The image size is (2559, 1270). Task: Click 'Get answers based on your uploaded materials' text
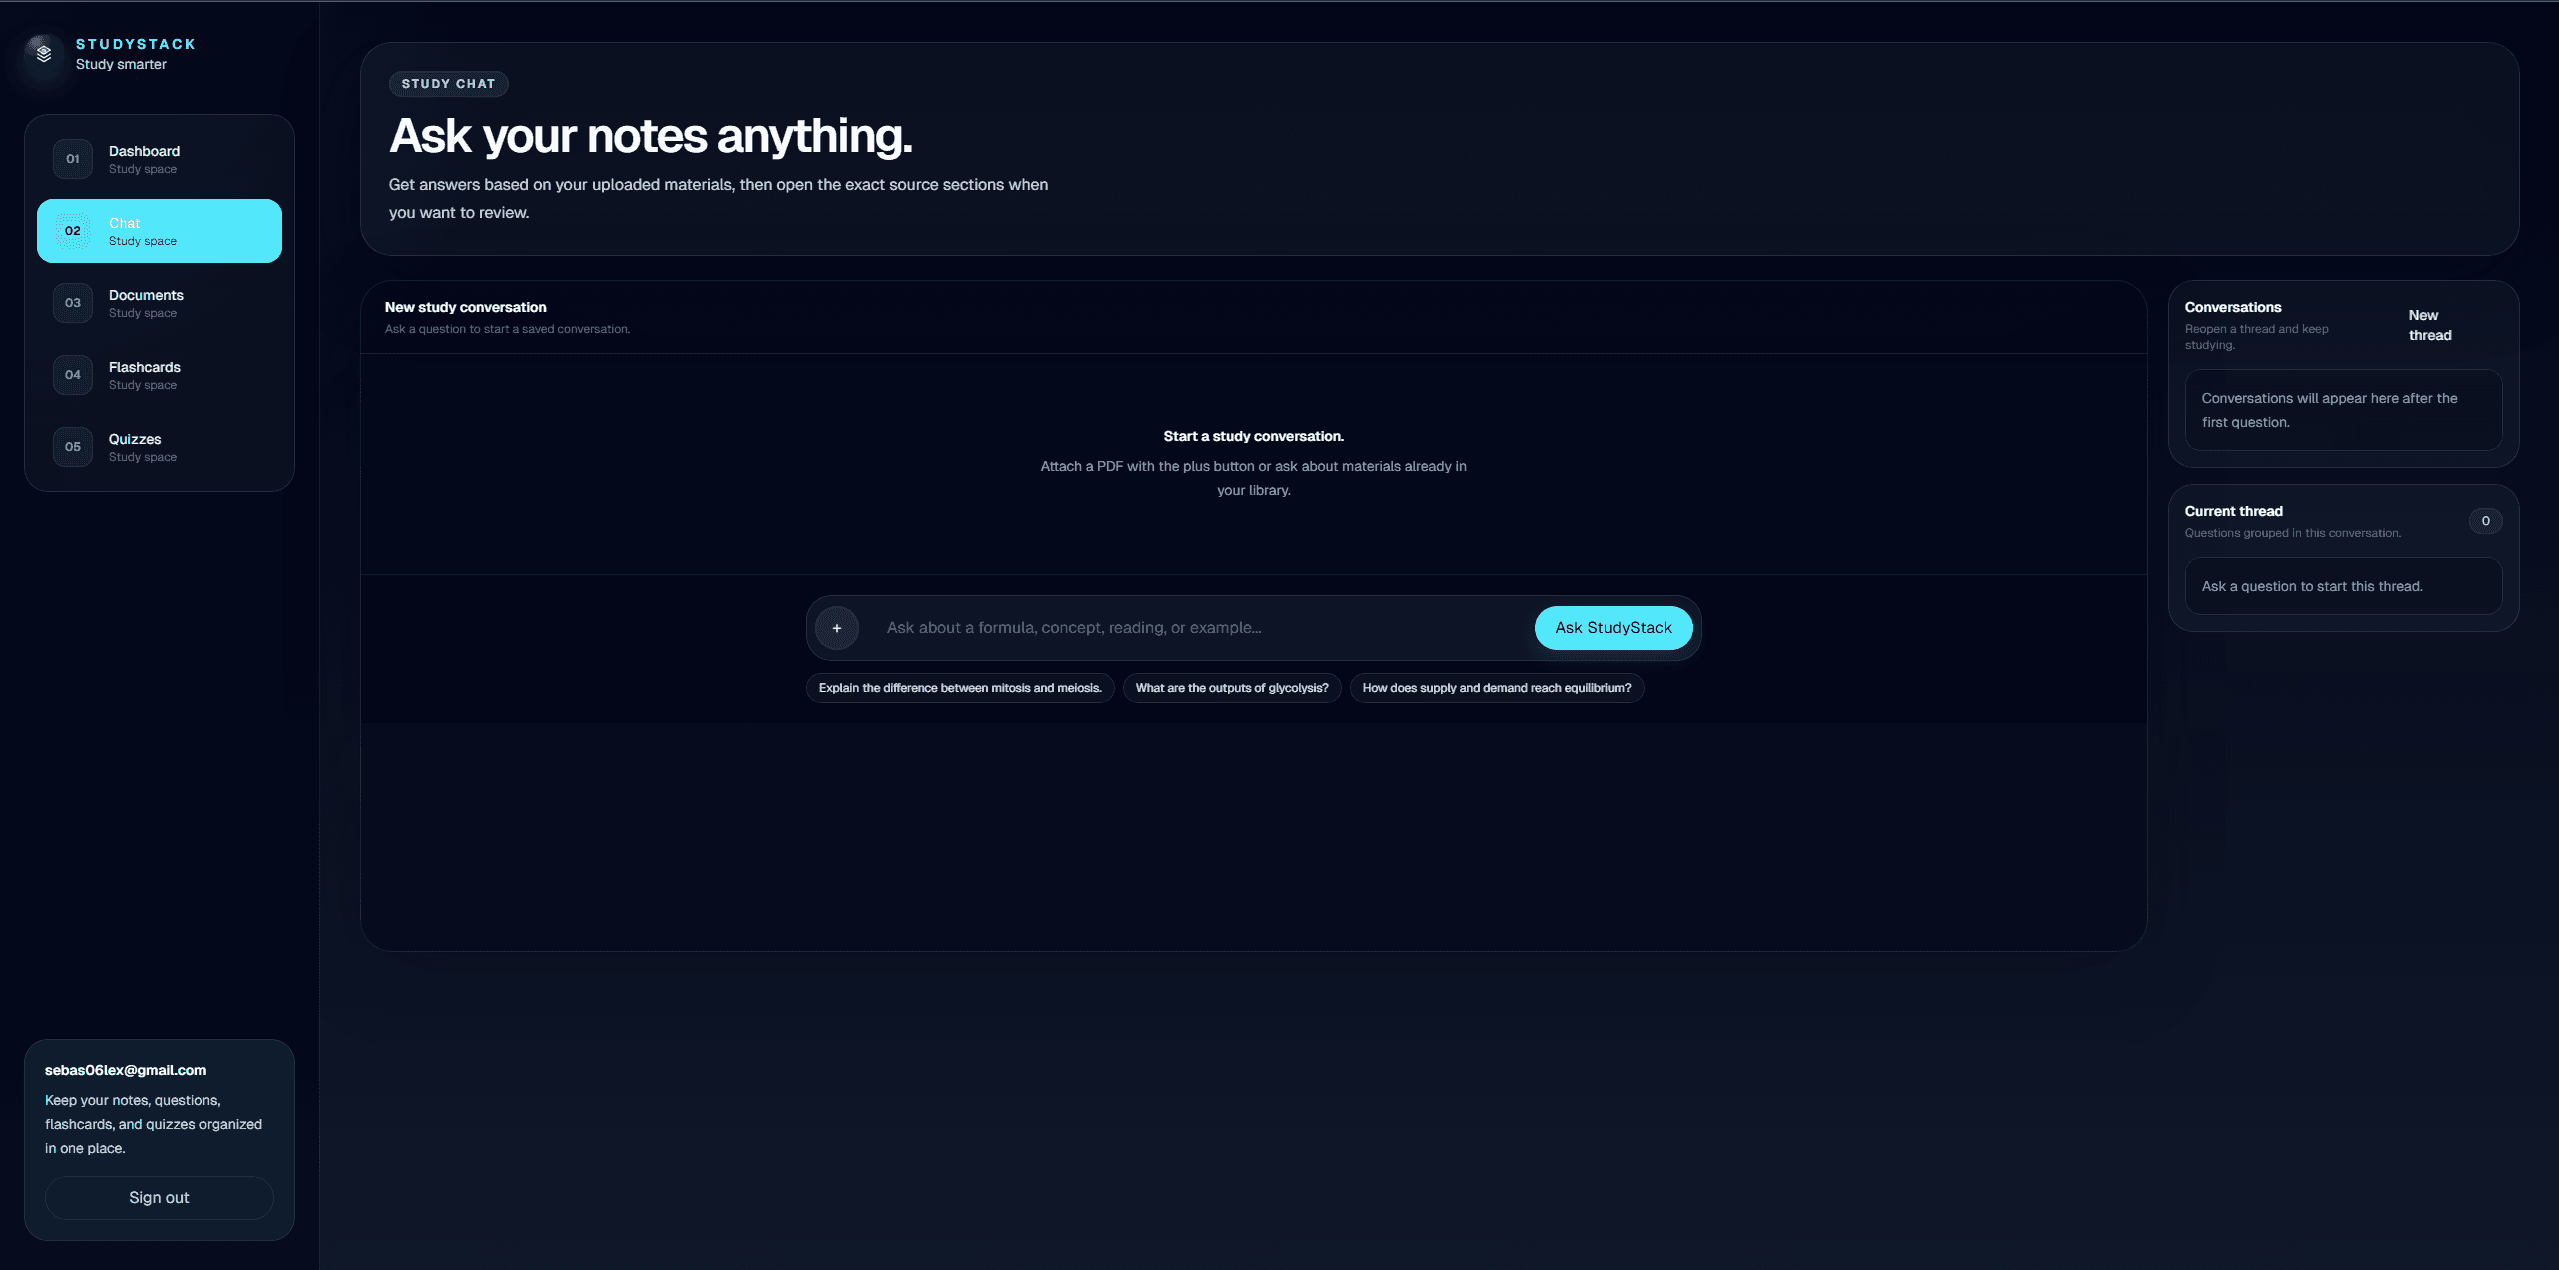718,198
